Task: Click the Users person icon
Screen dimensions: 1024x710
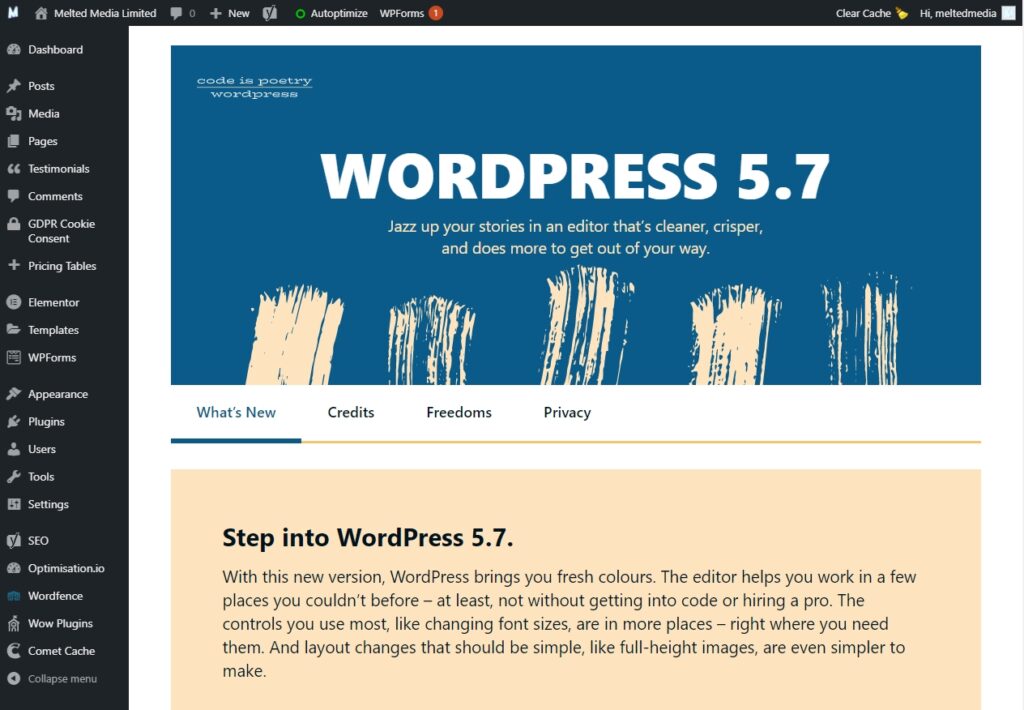Action: click(x=14, y=449)
